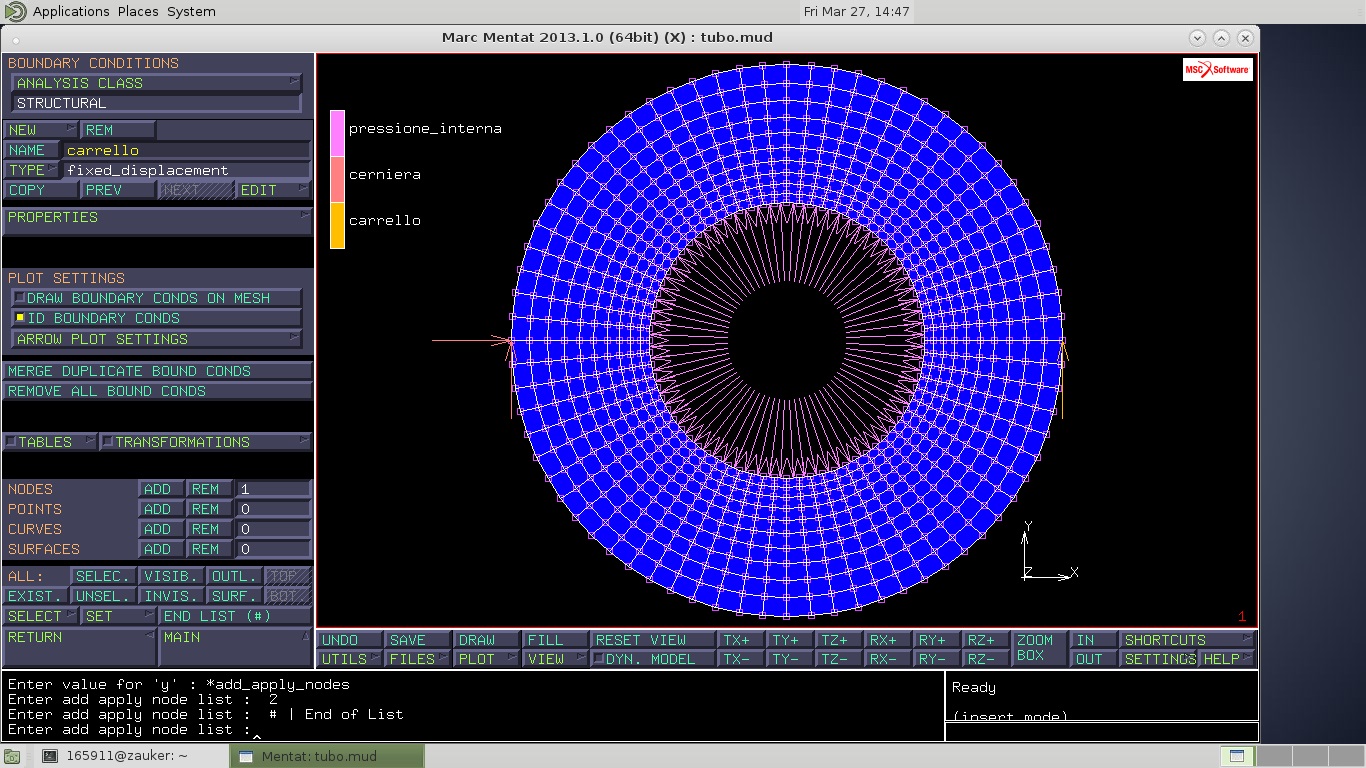1366x768 pixels.
Task: Click ZOOM BOX button
Action: click(1039, 649)
